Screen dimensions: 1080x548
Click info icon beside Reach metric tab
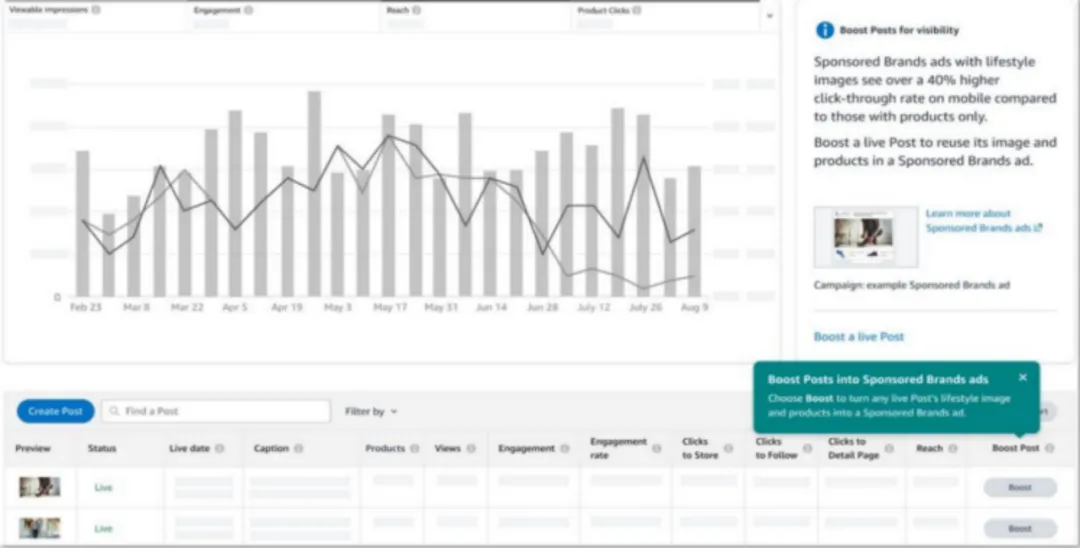tap(417, 10)
